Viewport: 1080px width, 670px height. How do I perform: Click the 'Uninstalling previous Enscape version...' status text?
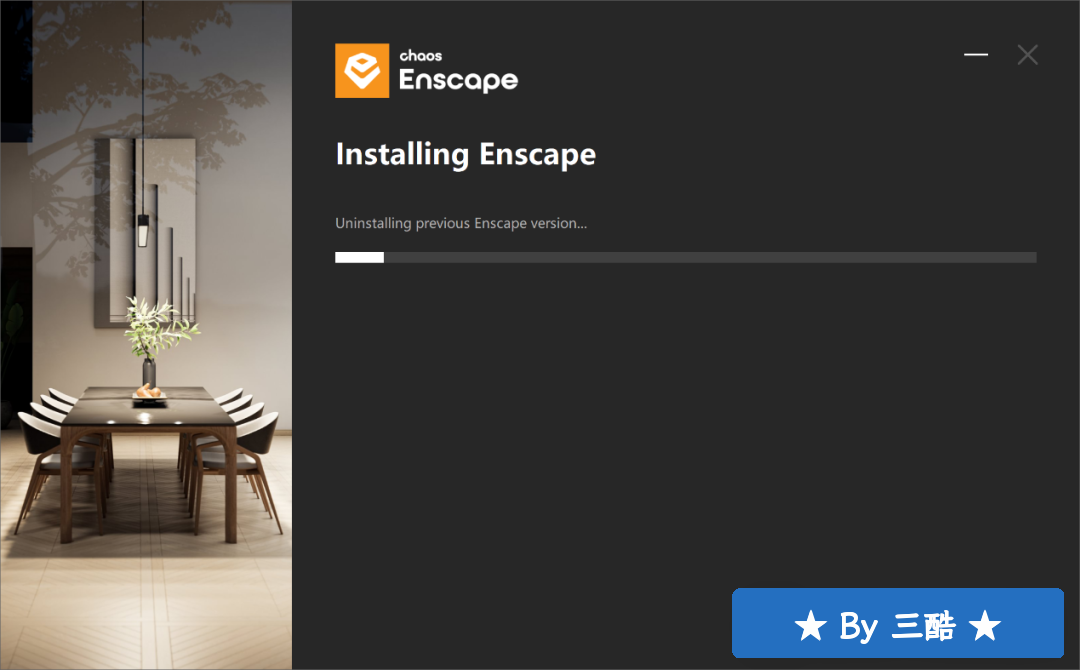[461, 223]
